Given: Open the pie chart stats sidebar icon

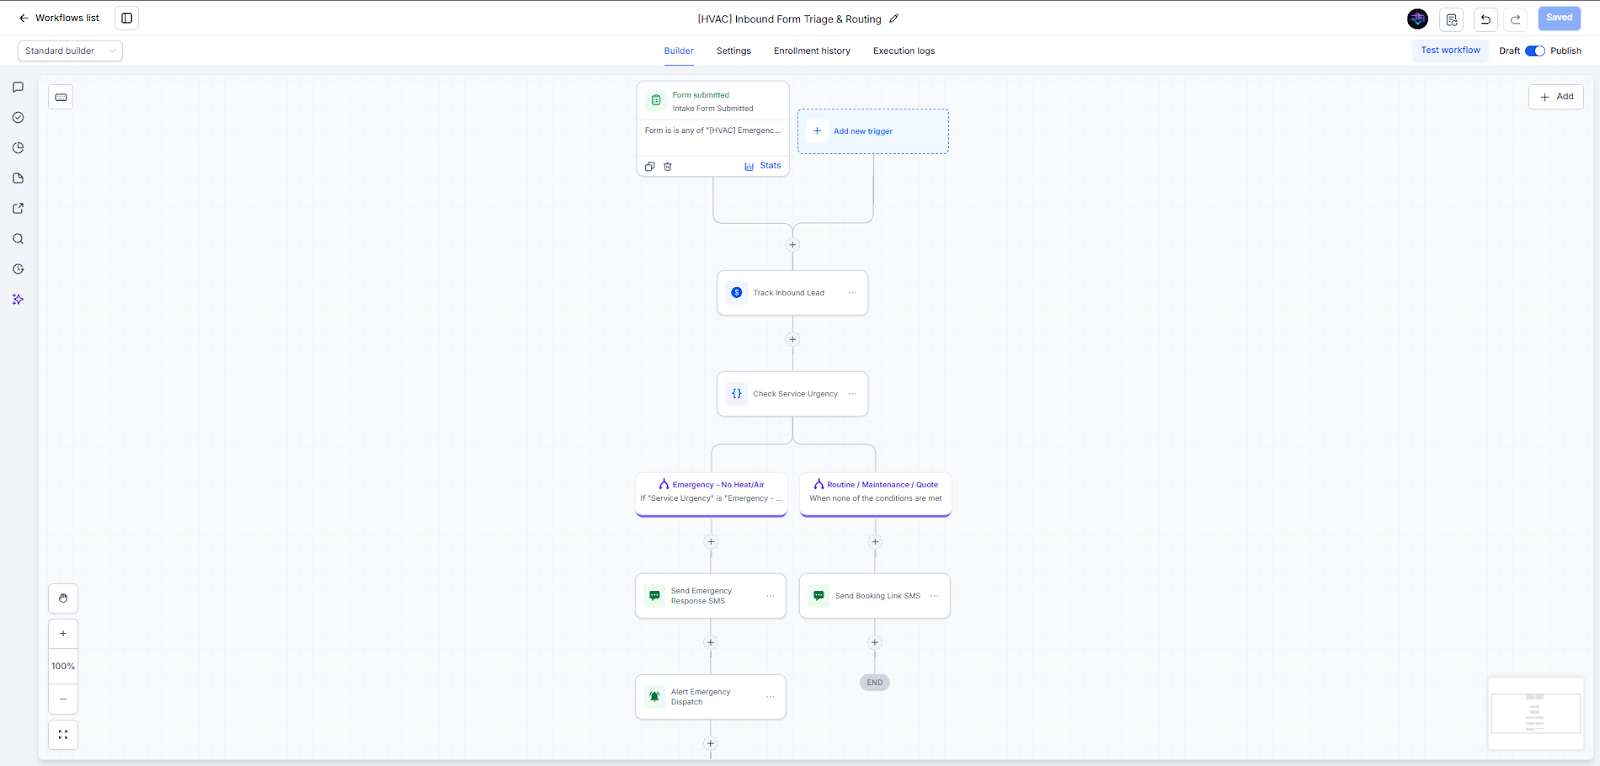Looking at the screenshot, I should (x=18, y=148).
